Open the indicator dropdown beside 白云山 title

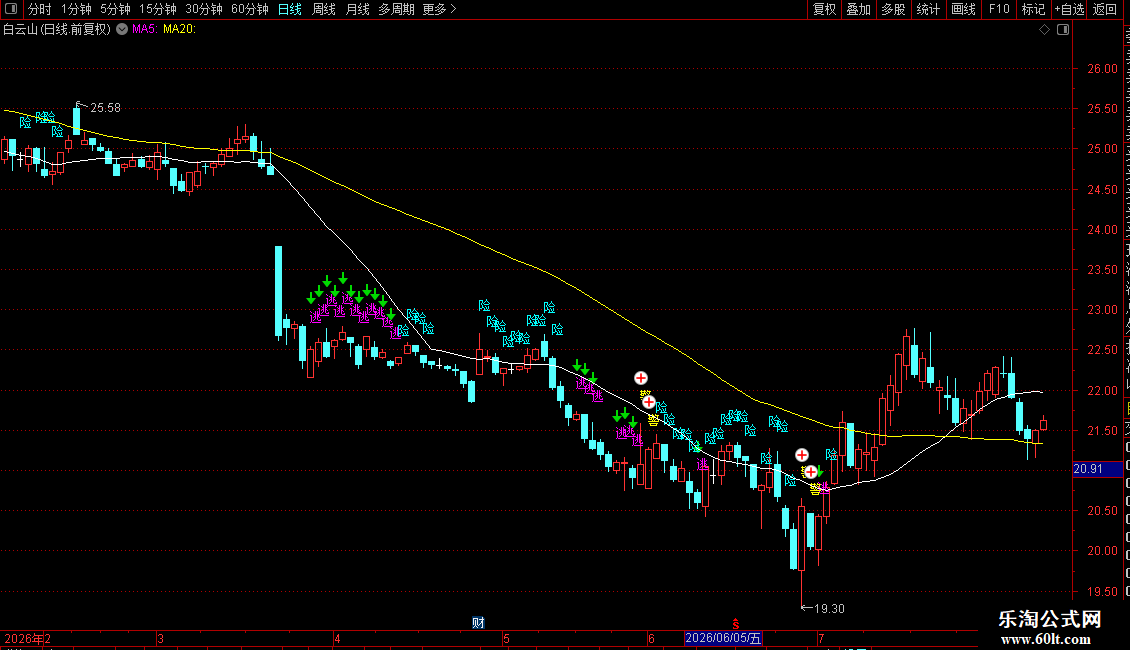[122, 30]
